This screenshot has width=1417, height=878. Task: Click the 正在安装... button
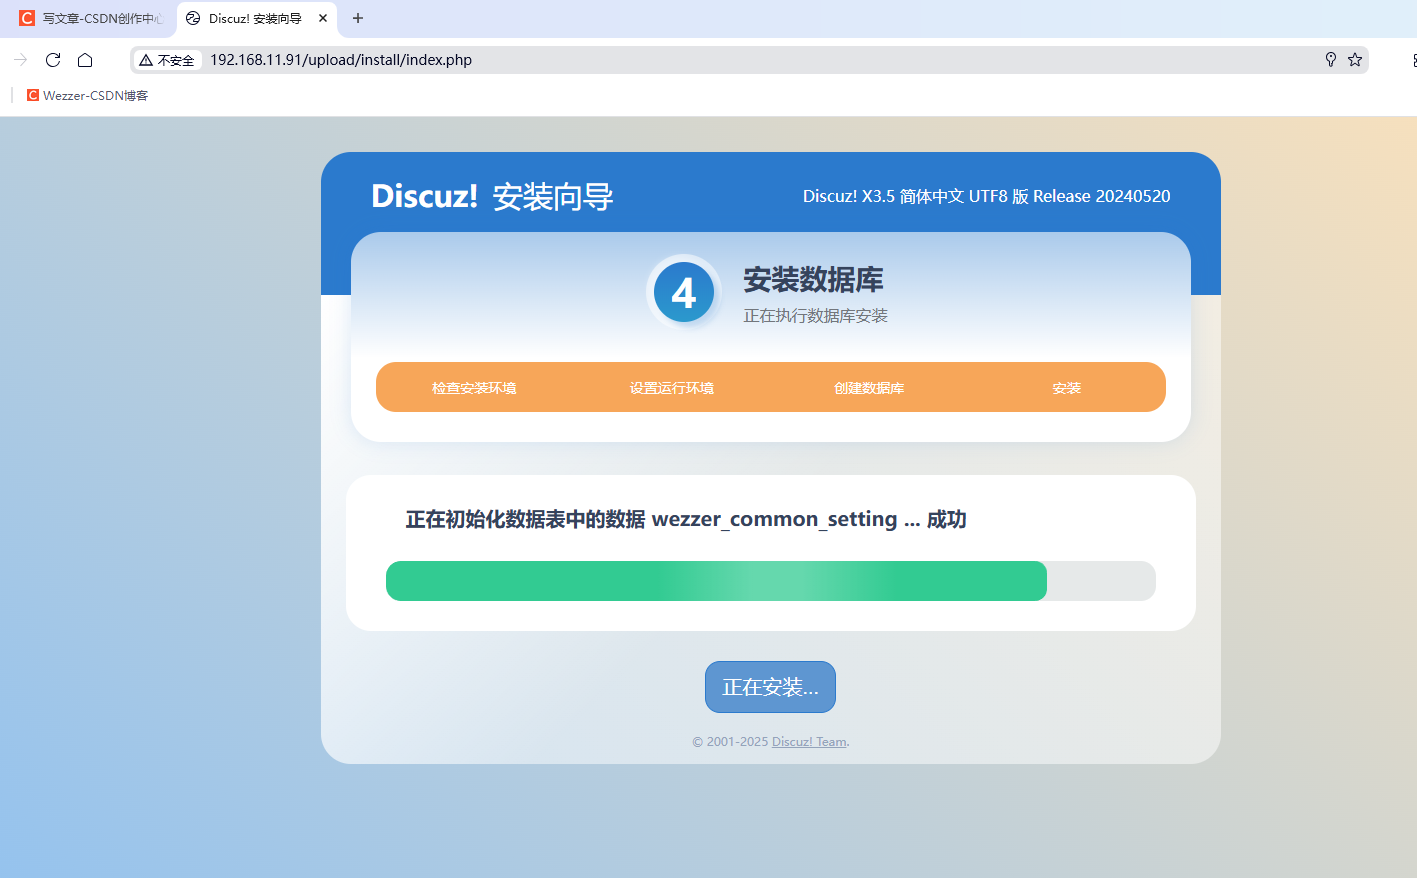770,687
